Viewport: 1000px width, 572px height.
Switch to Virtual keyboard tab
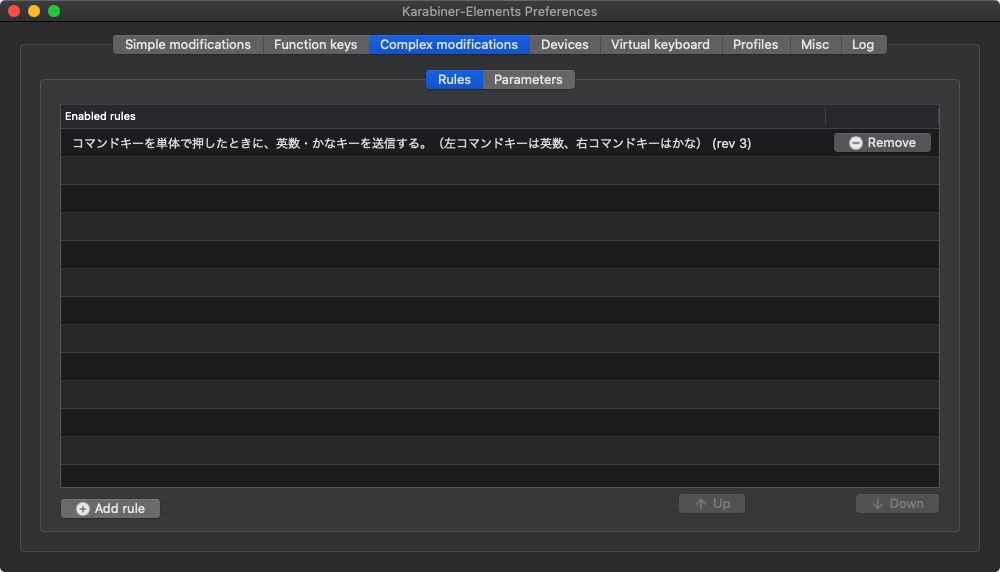(x=661, y=45)
